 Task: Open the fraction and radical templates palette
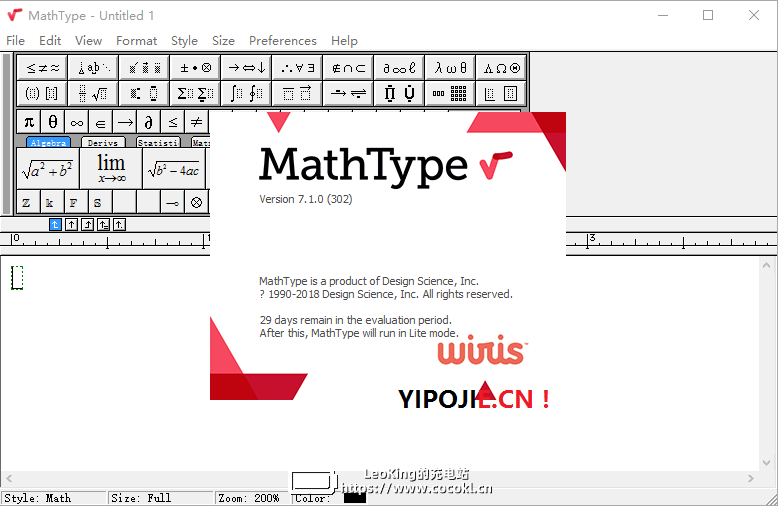(x=93, y=93)
